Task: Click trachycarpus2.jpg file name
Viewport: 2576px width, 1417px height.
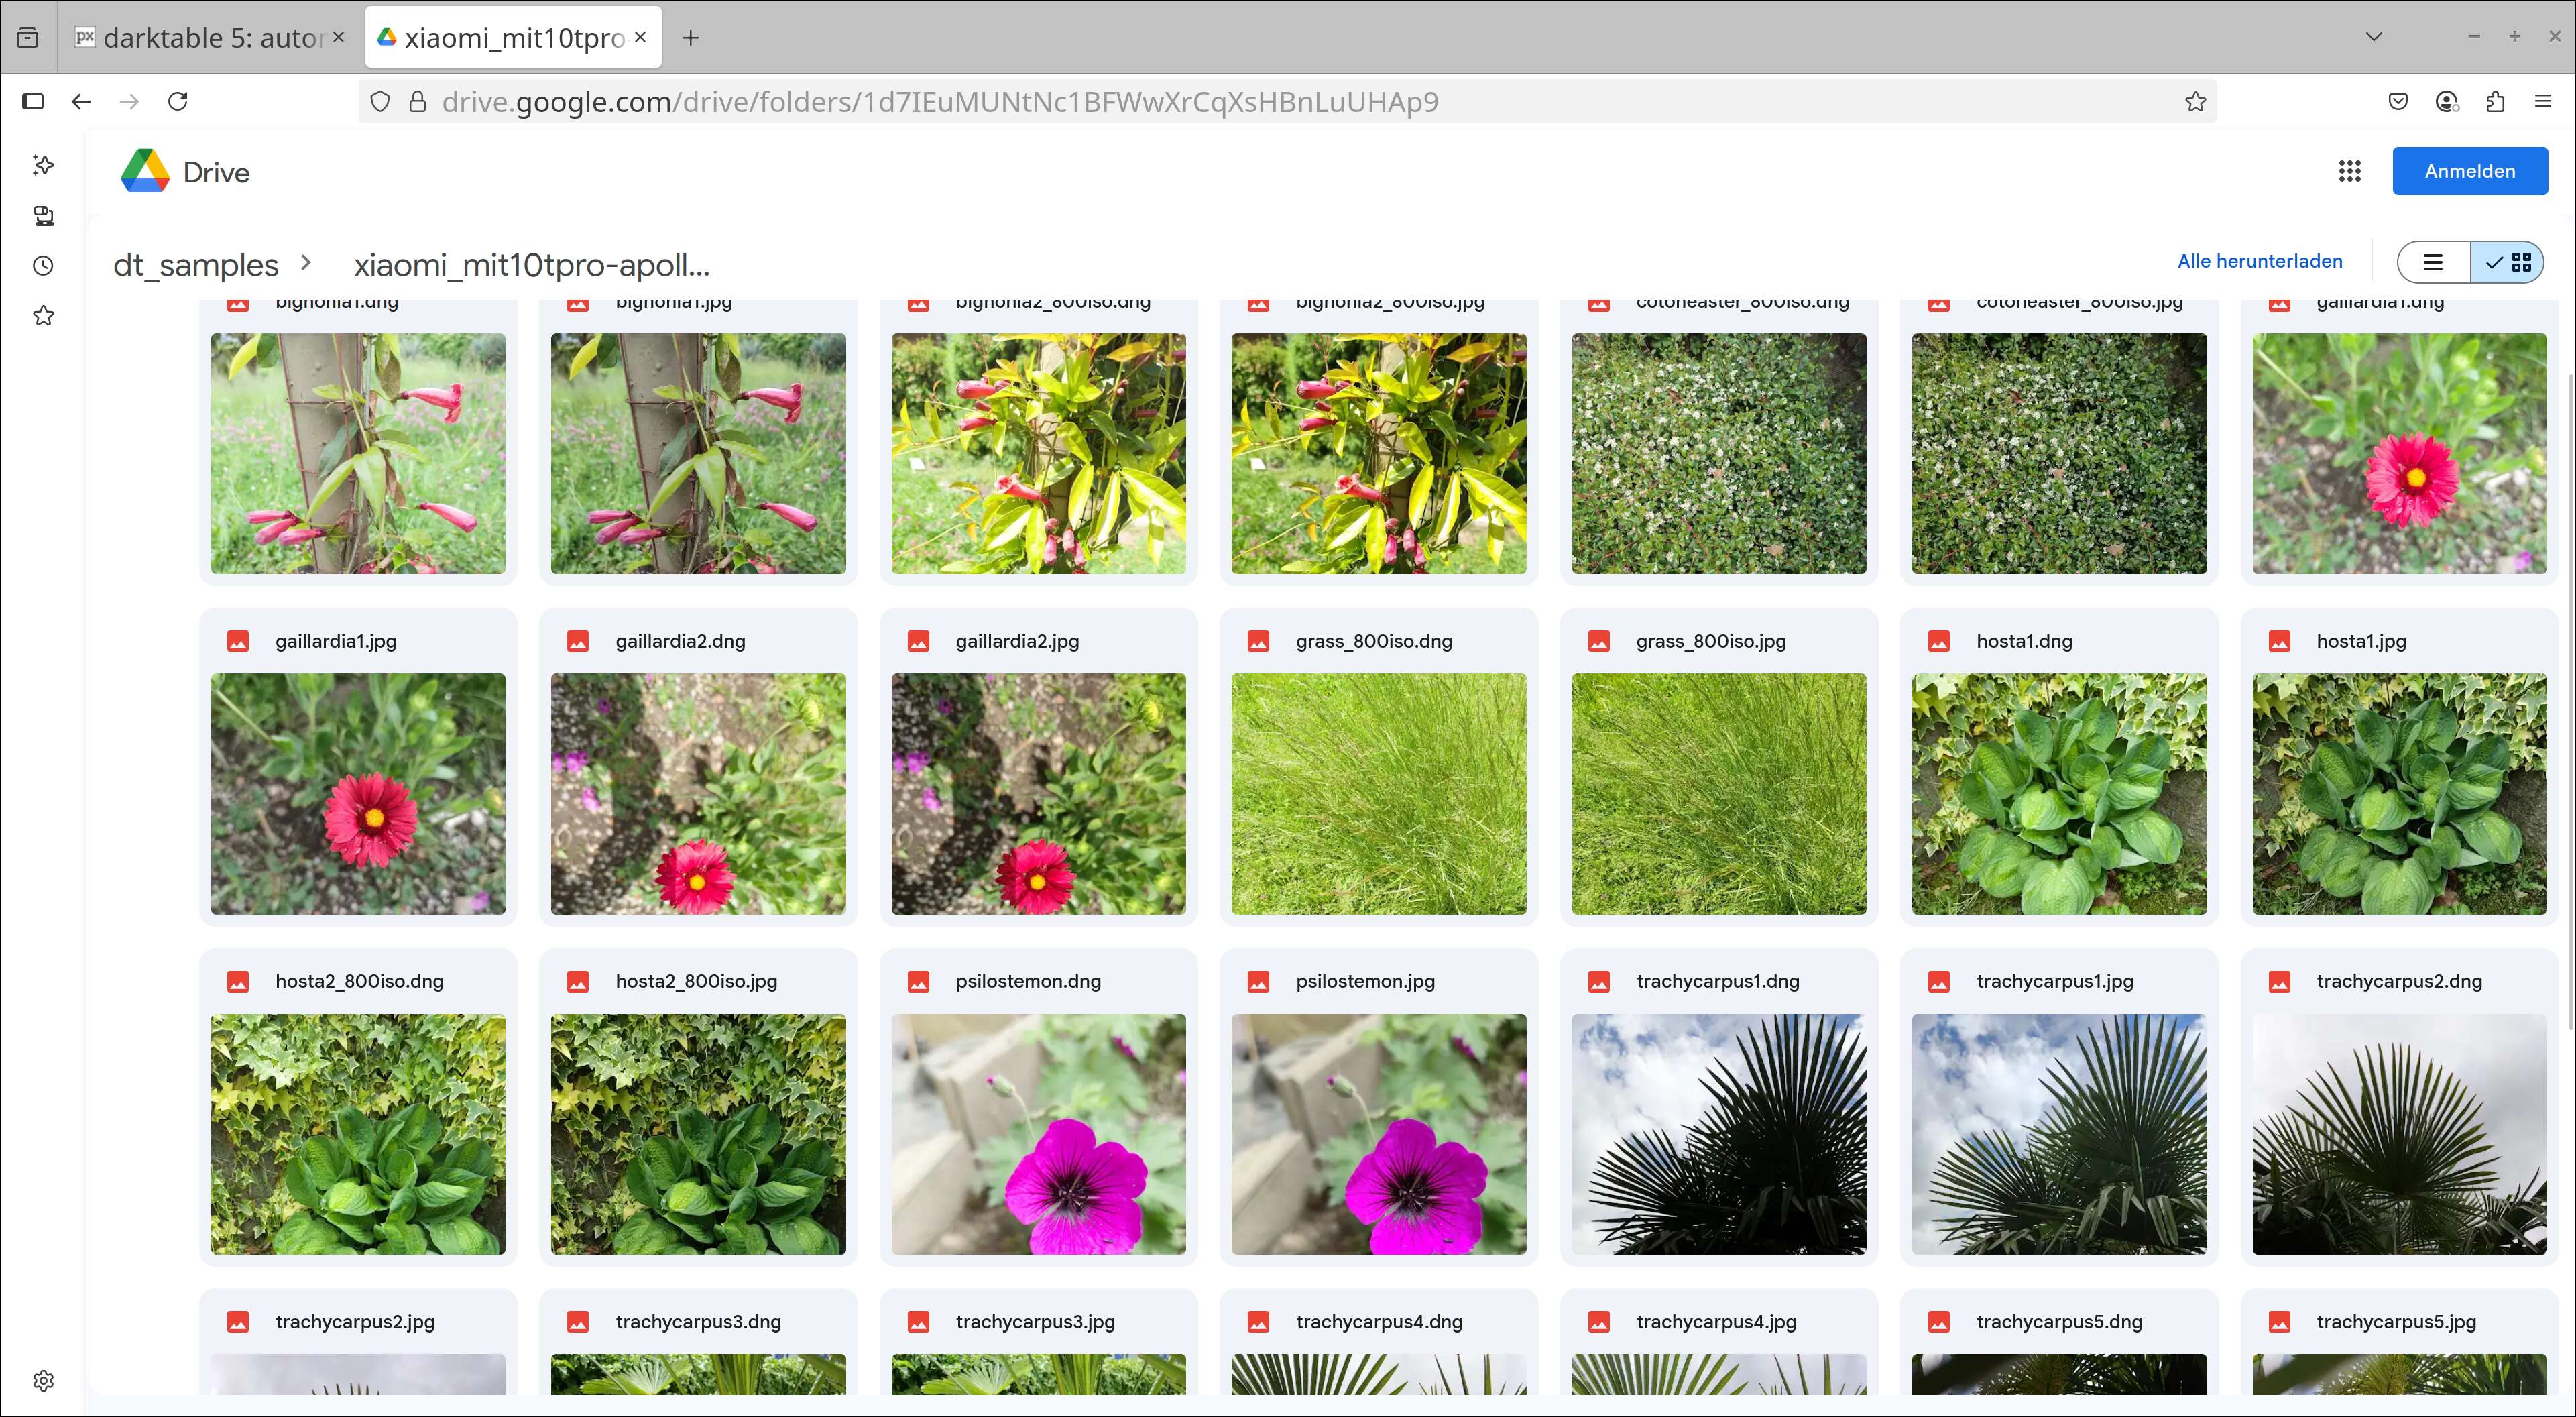Action: pos(355,1322)
